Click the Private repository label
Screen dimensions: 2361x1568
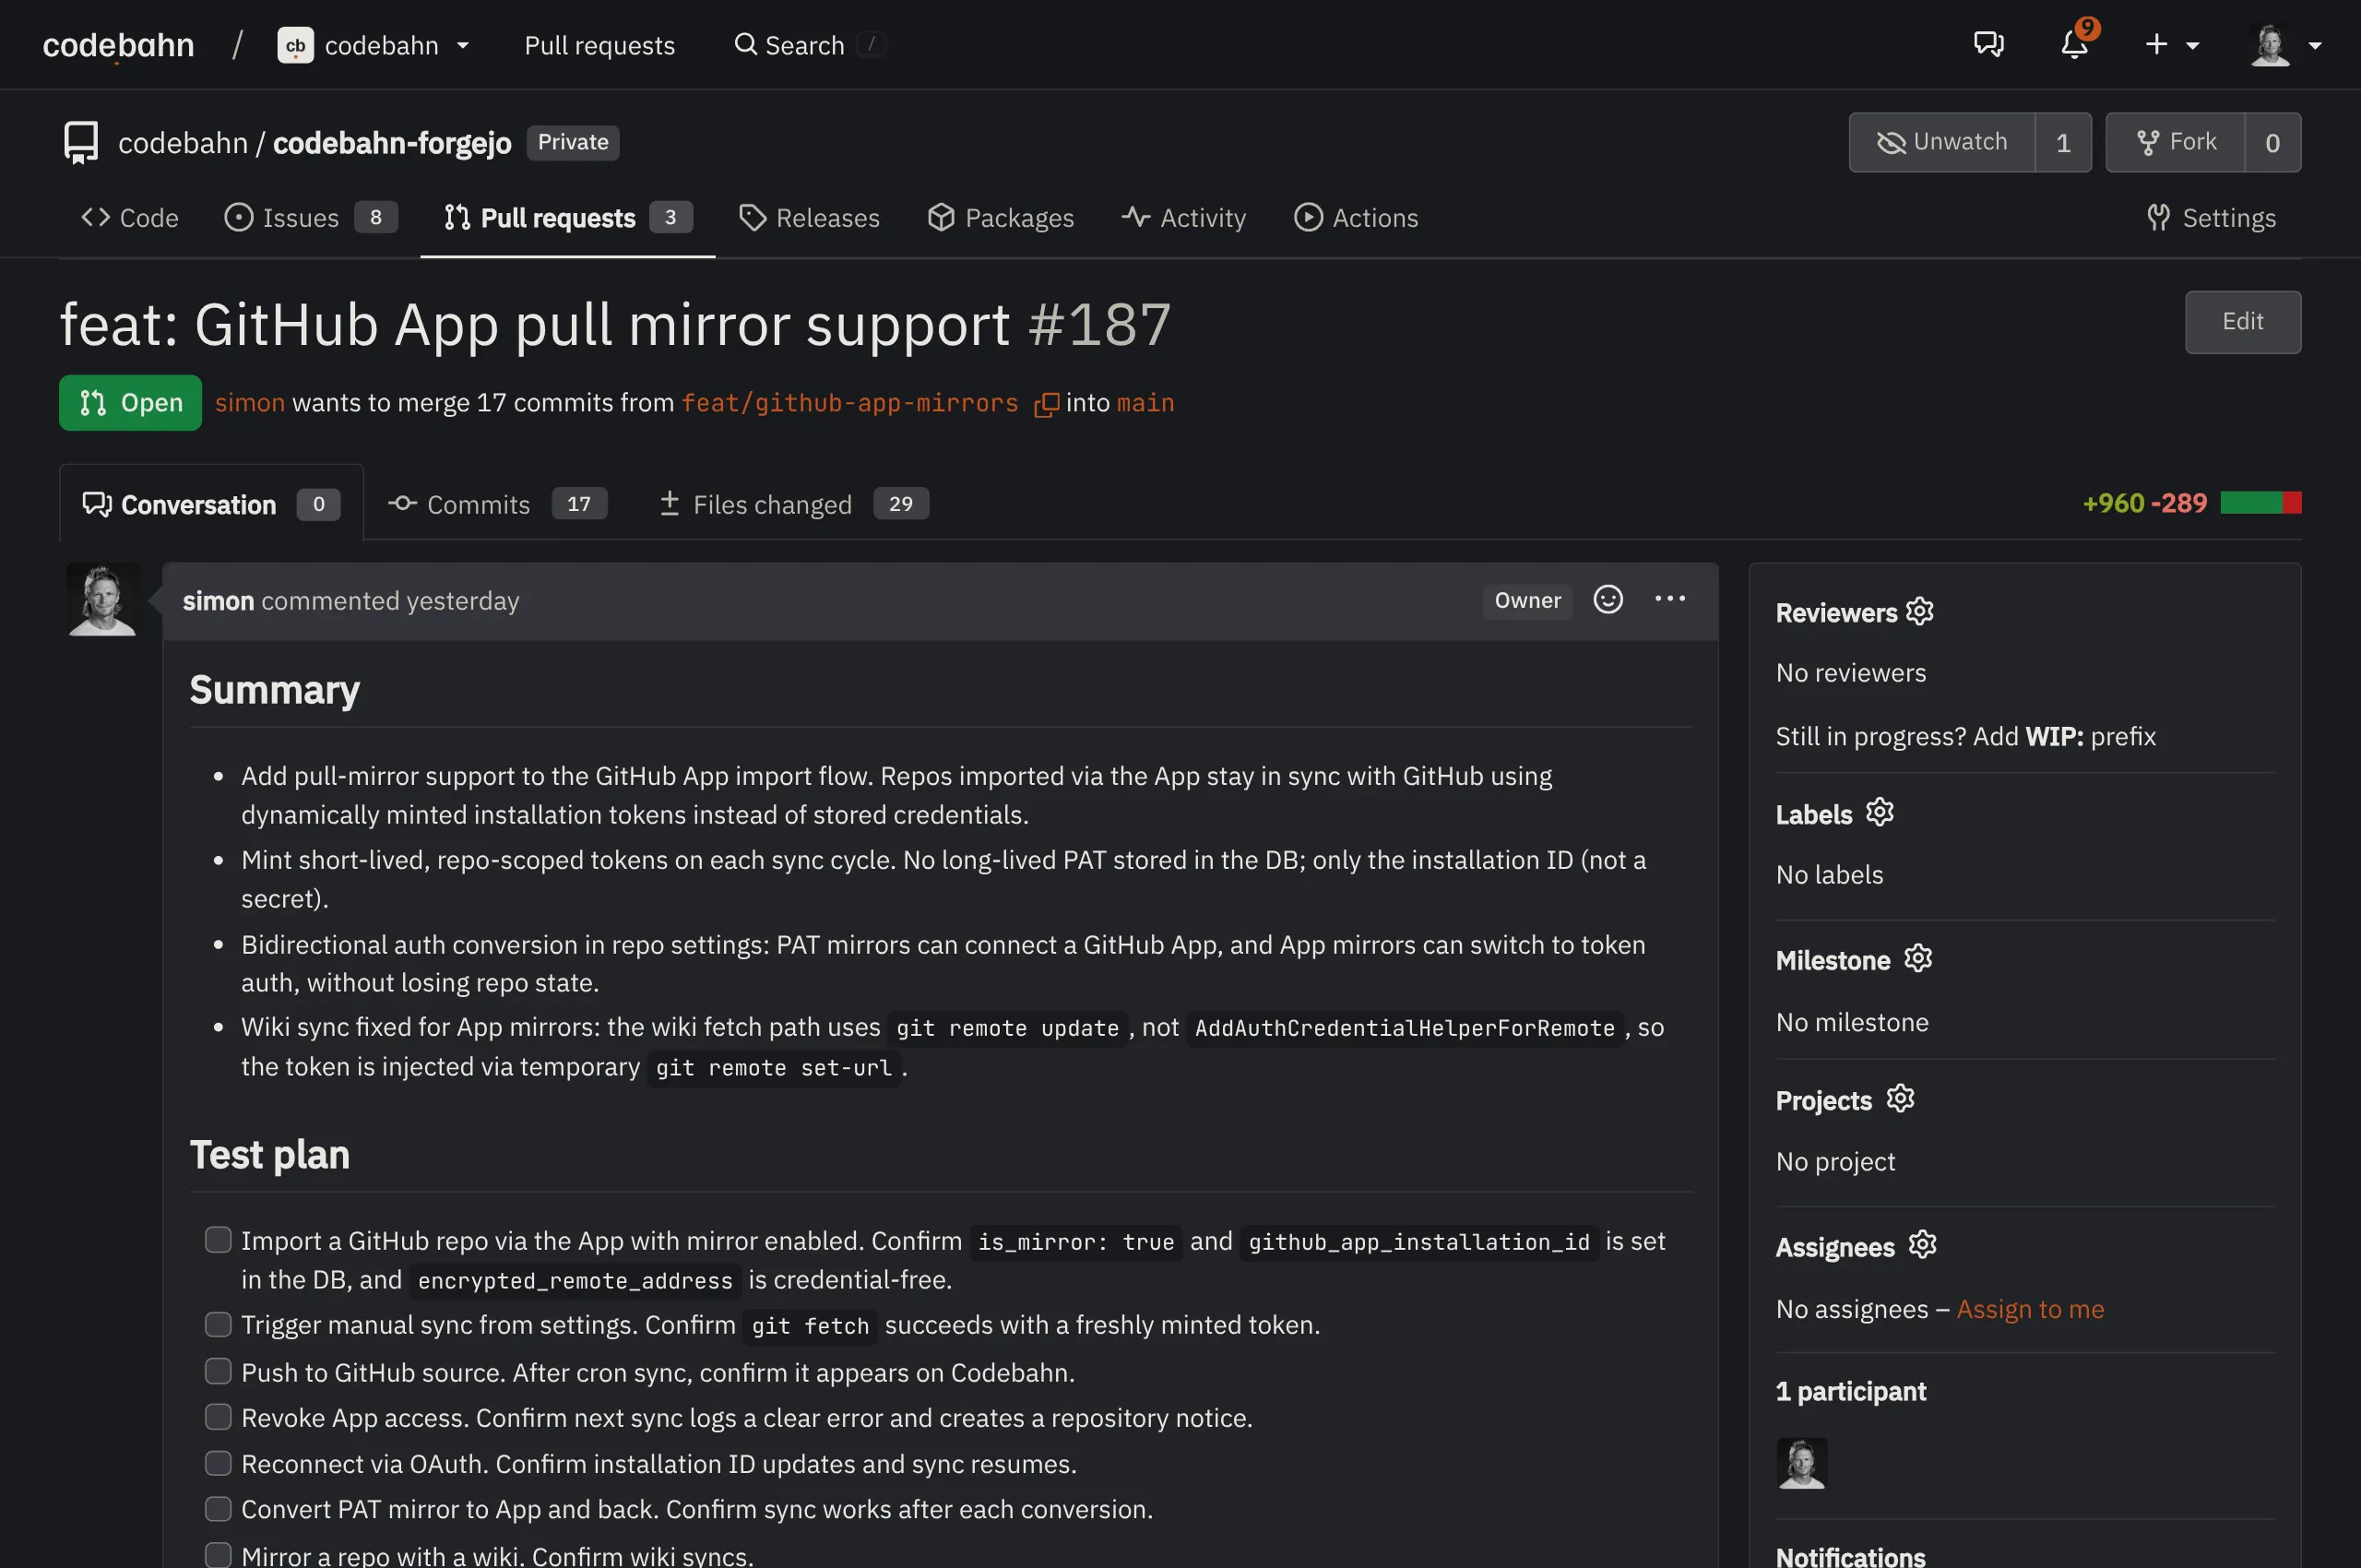coord(573,142)
